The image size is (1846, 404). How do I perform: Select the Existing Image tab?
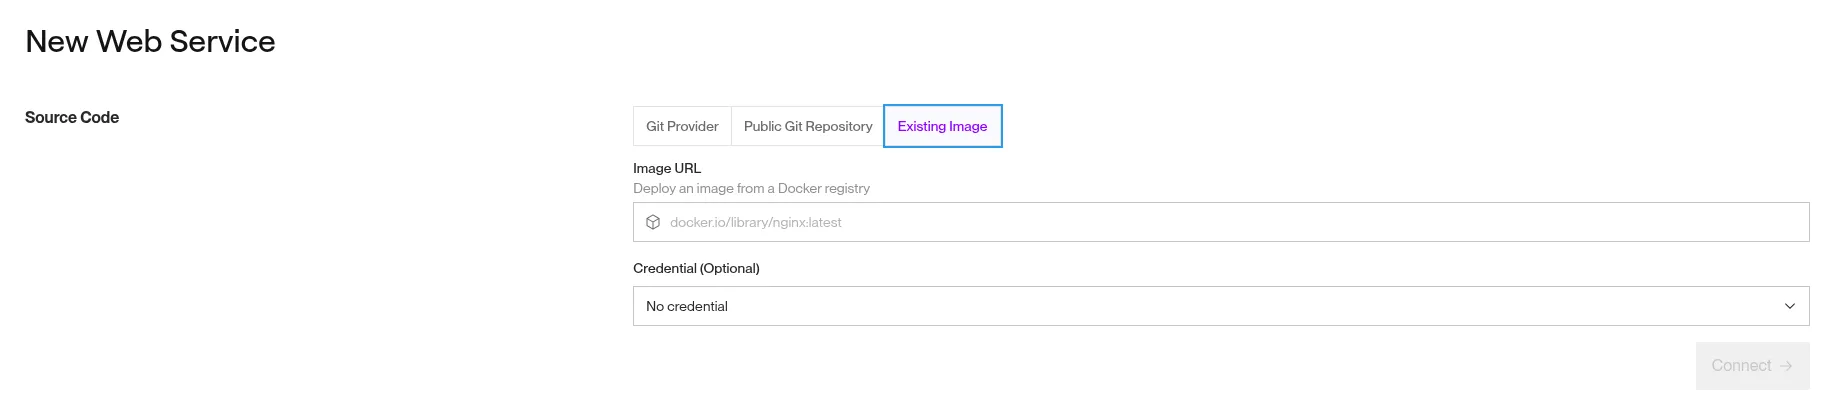pyautogui.click(x=942, y=126)
